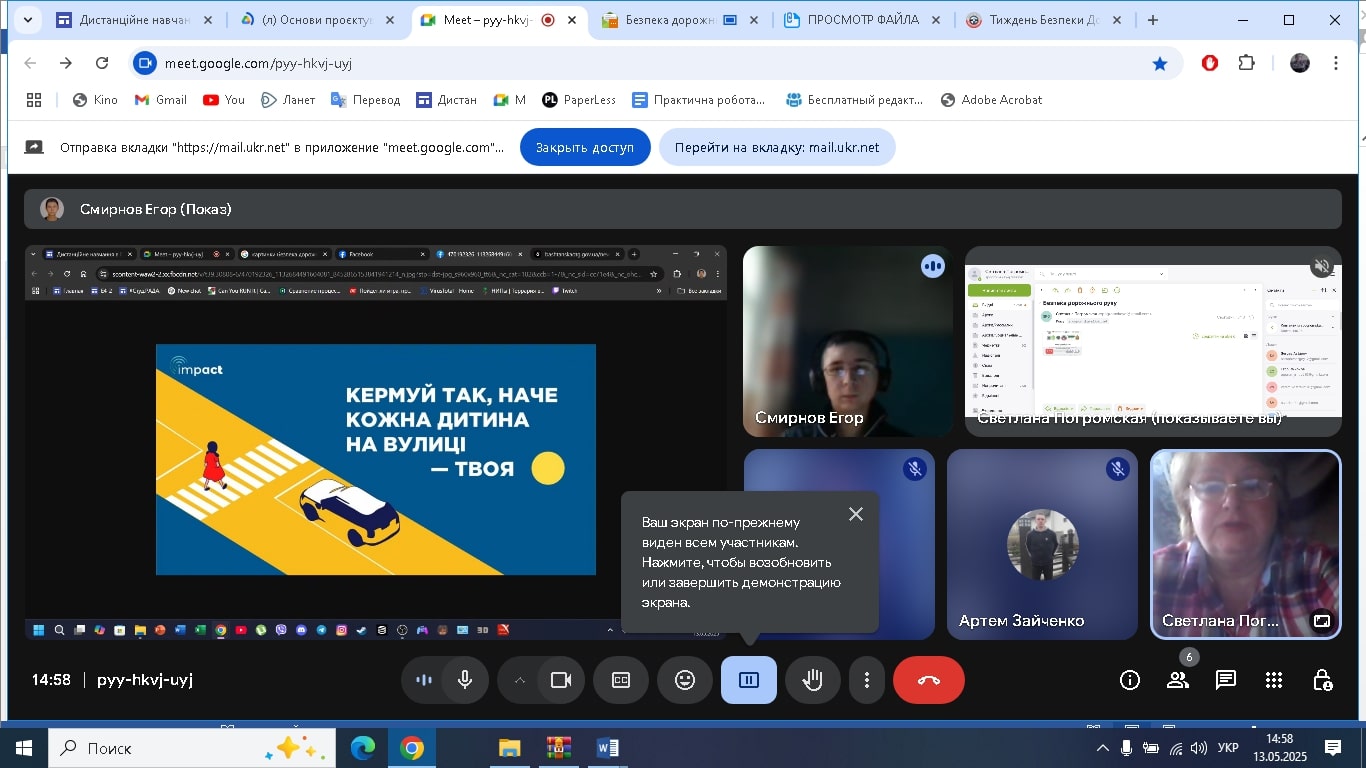Open the tab search dropdown arrow

click(26, 20)
